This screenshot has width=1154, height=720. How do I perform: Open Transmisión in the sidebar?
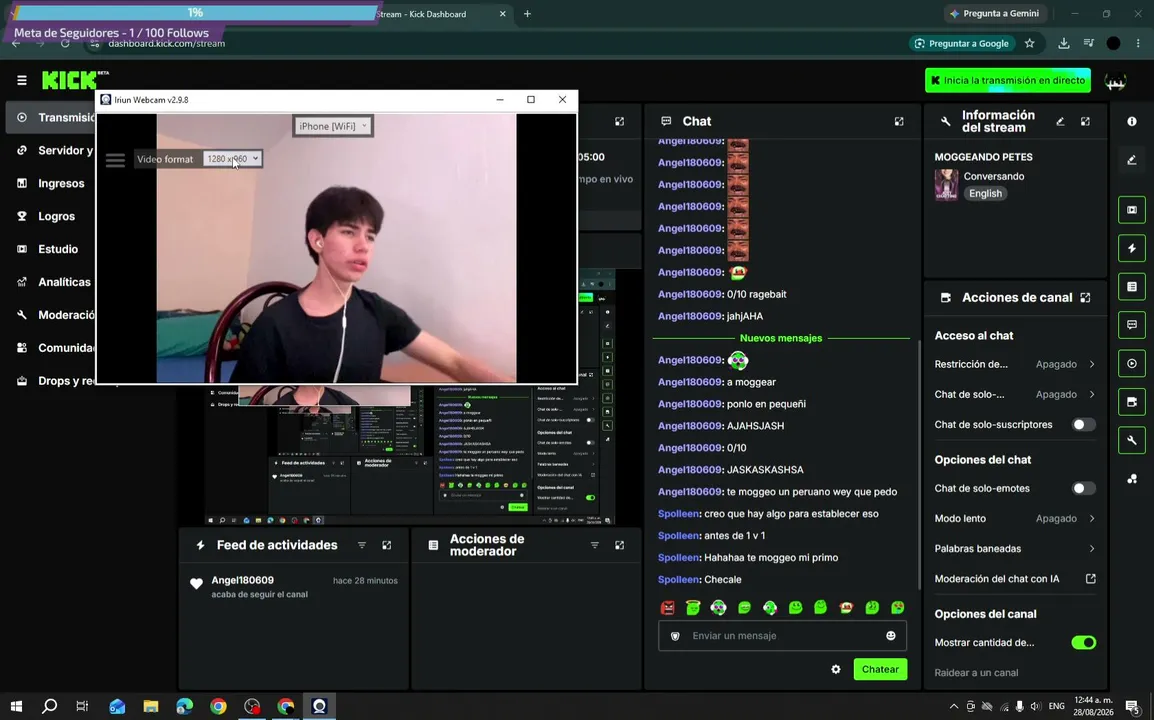52,118
